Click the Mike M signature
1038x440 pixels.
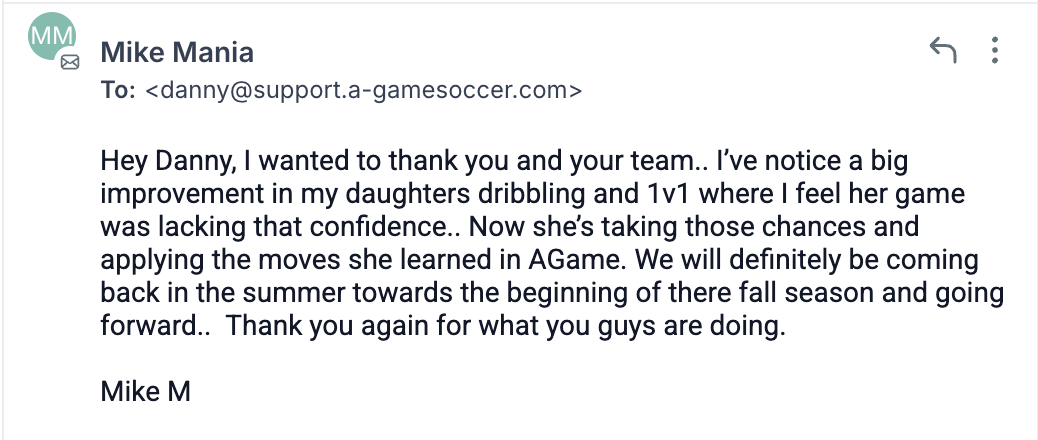pos(146,392)
